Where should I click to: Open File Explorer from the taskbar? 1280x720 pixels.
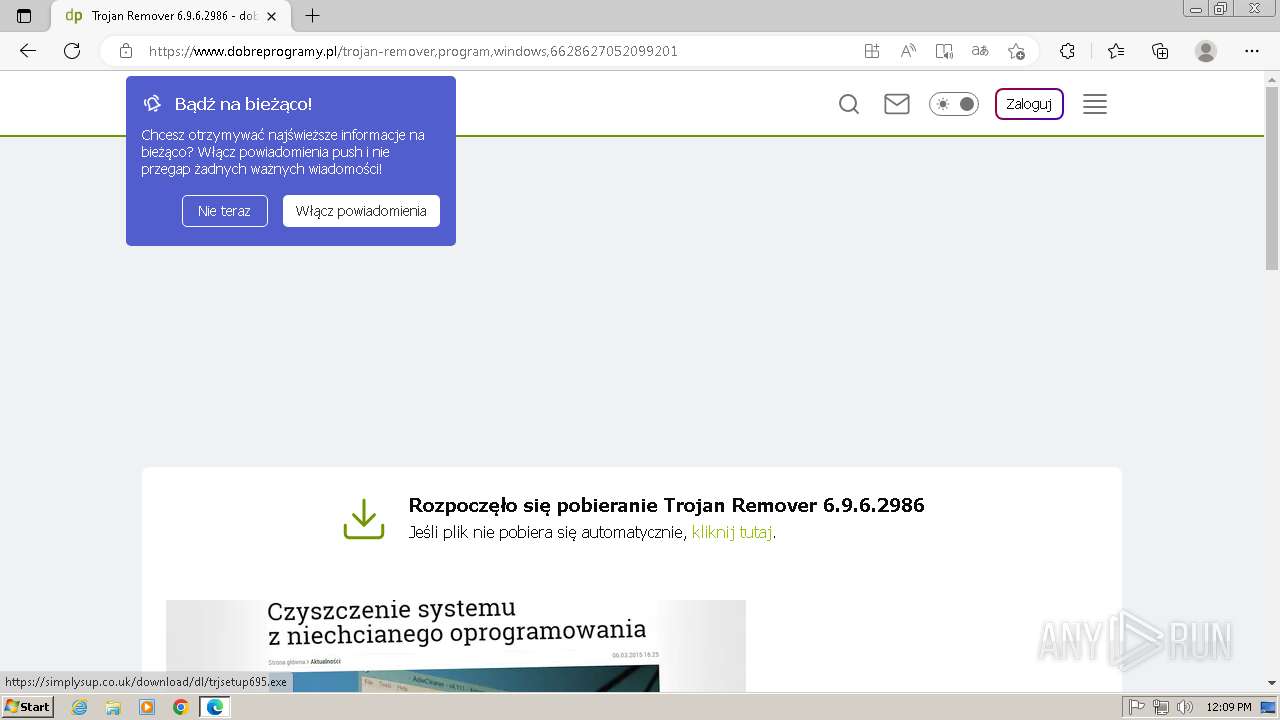click(113, 707)
